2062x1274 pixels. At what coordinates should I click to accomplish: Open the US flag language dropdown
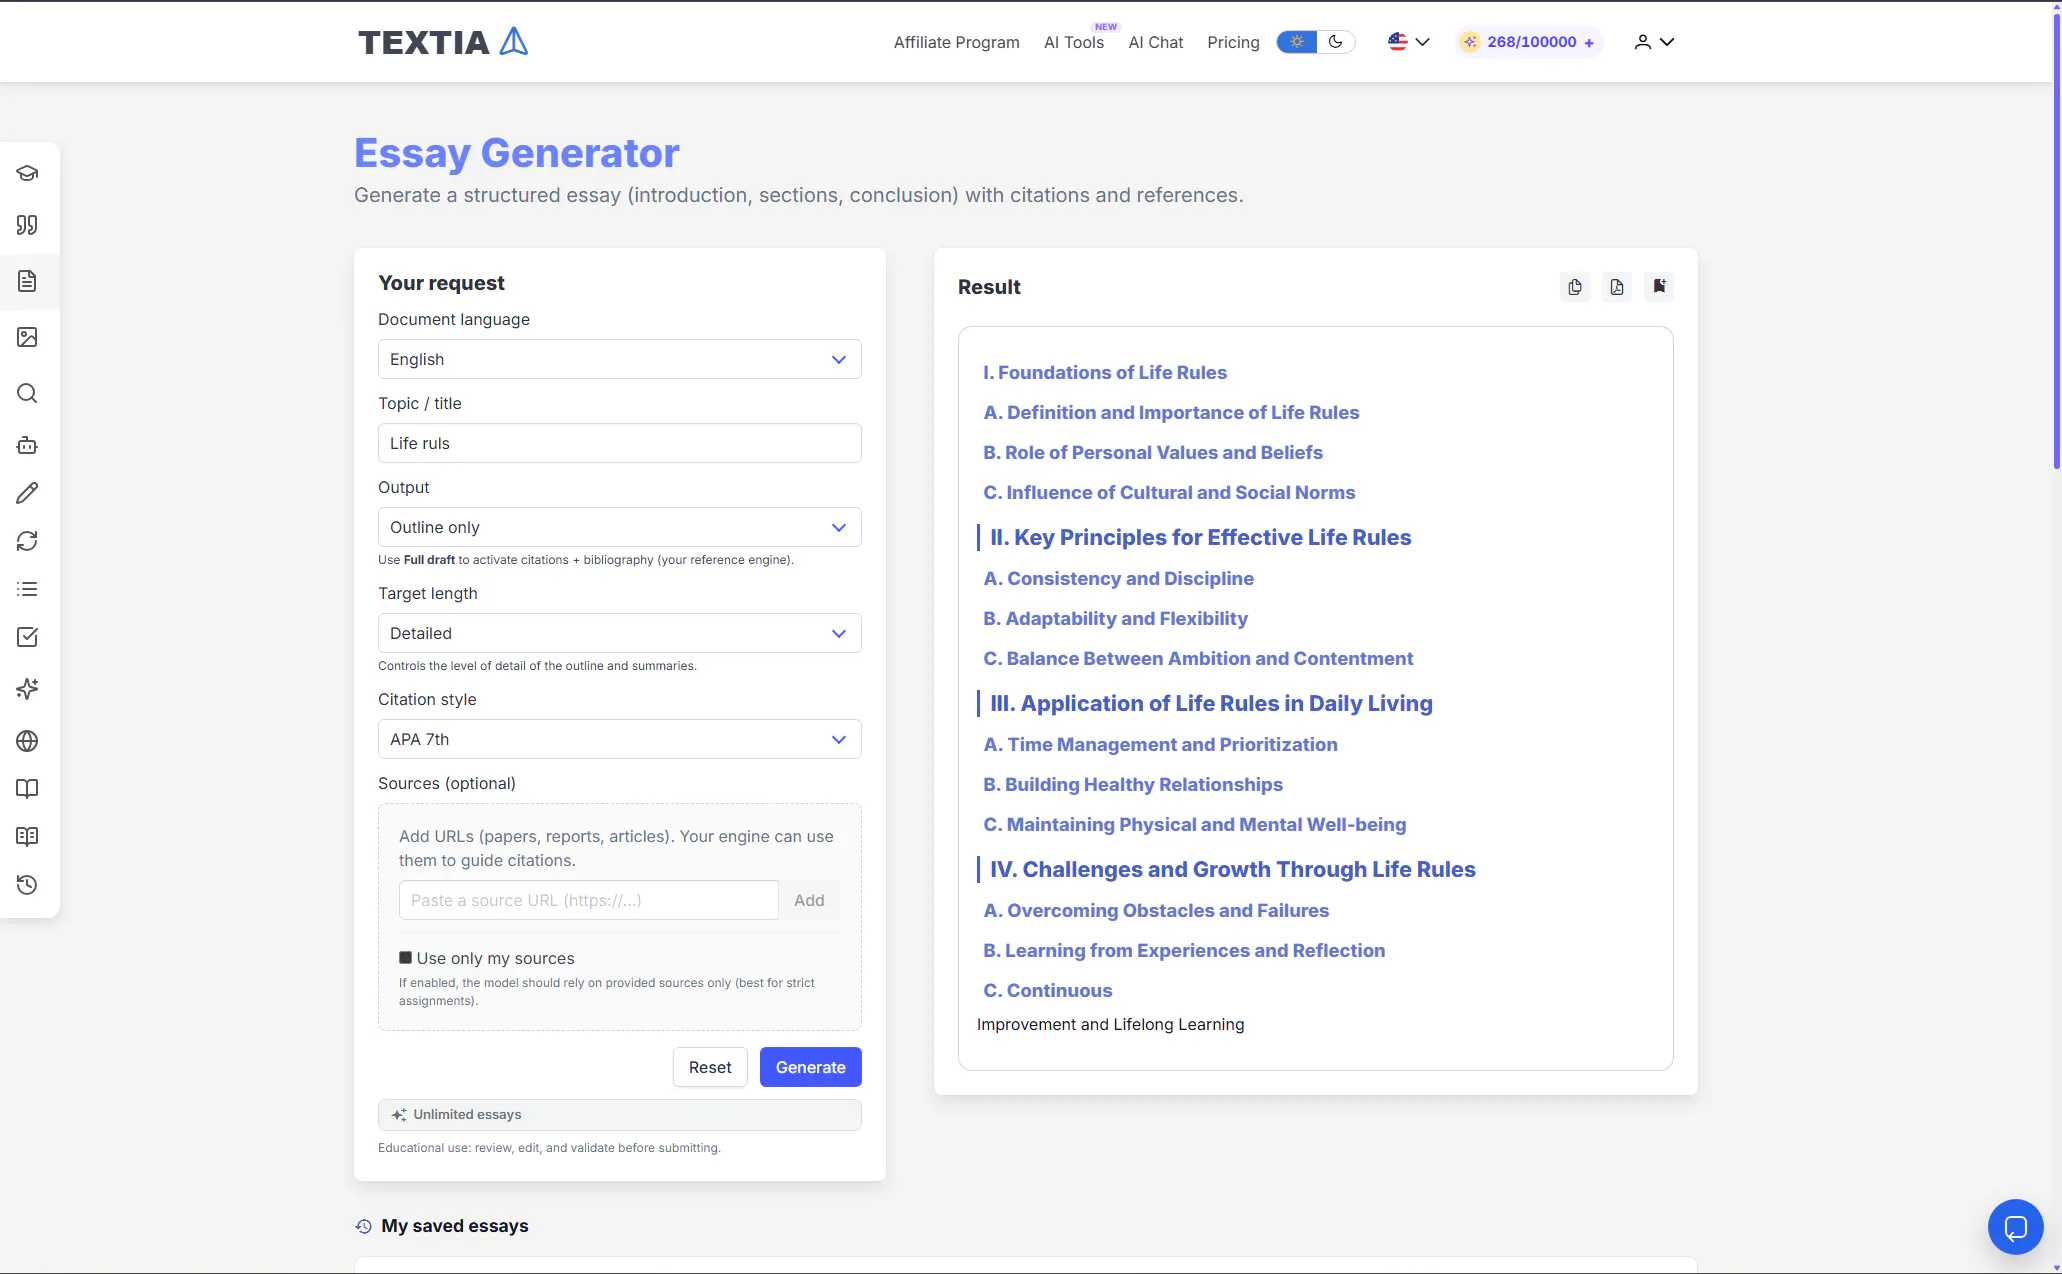pyautogui.click(x=1408, y=42)
